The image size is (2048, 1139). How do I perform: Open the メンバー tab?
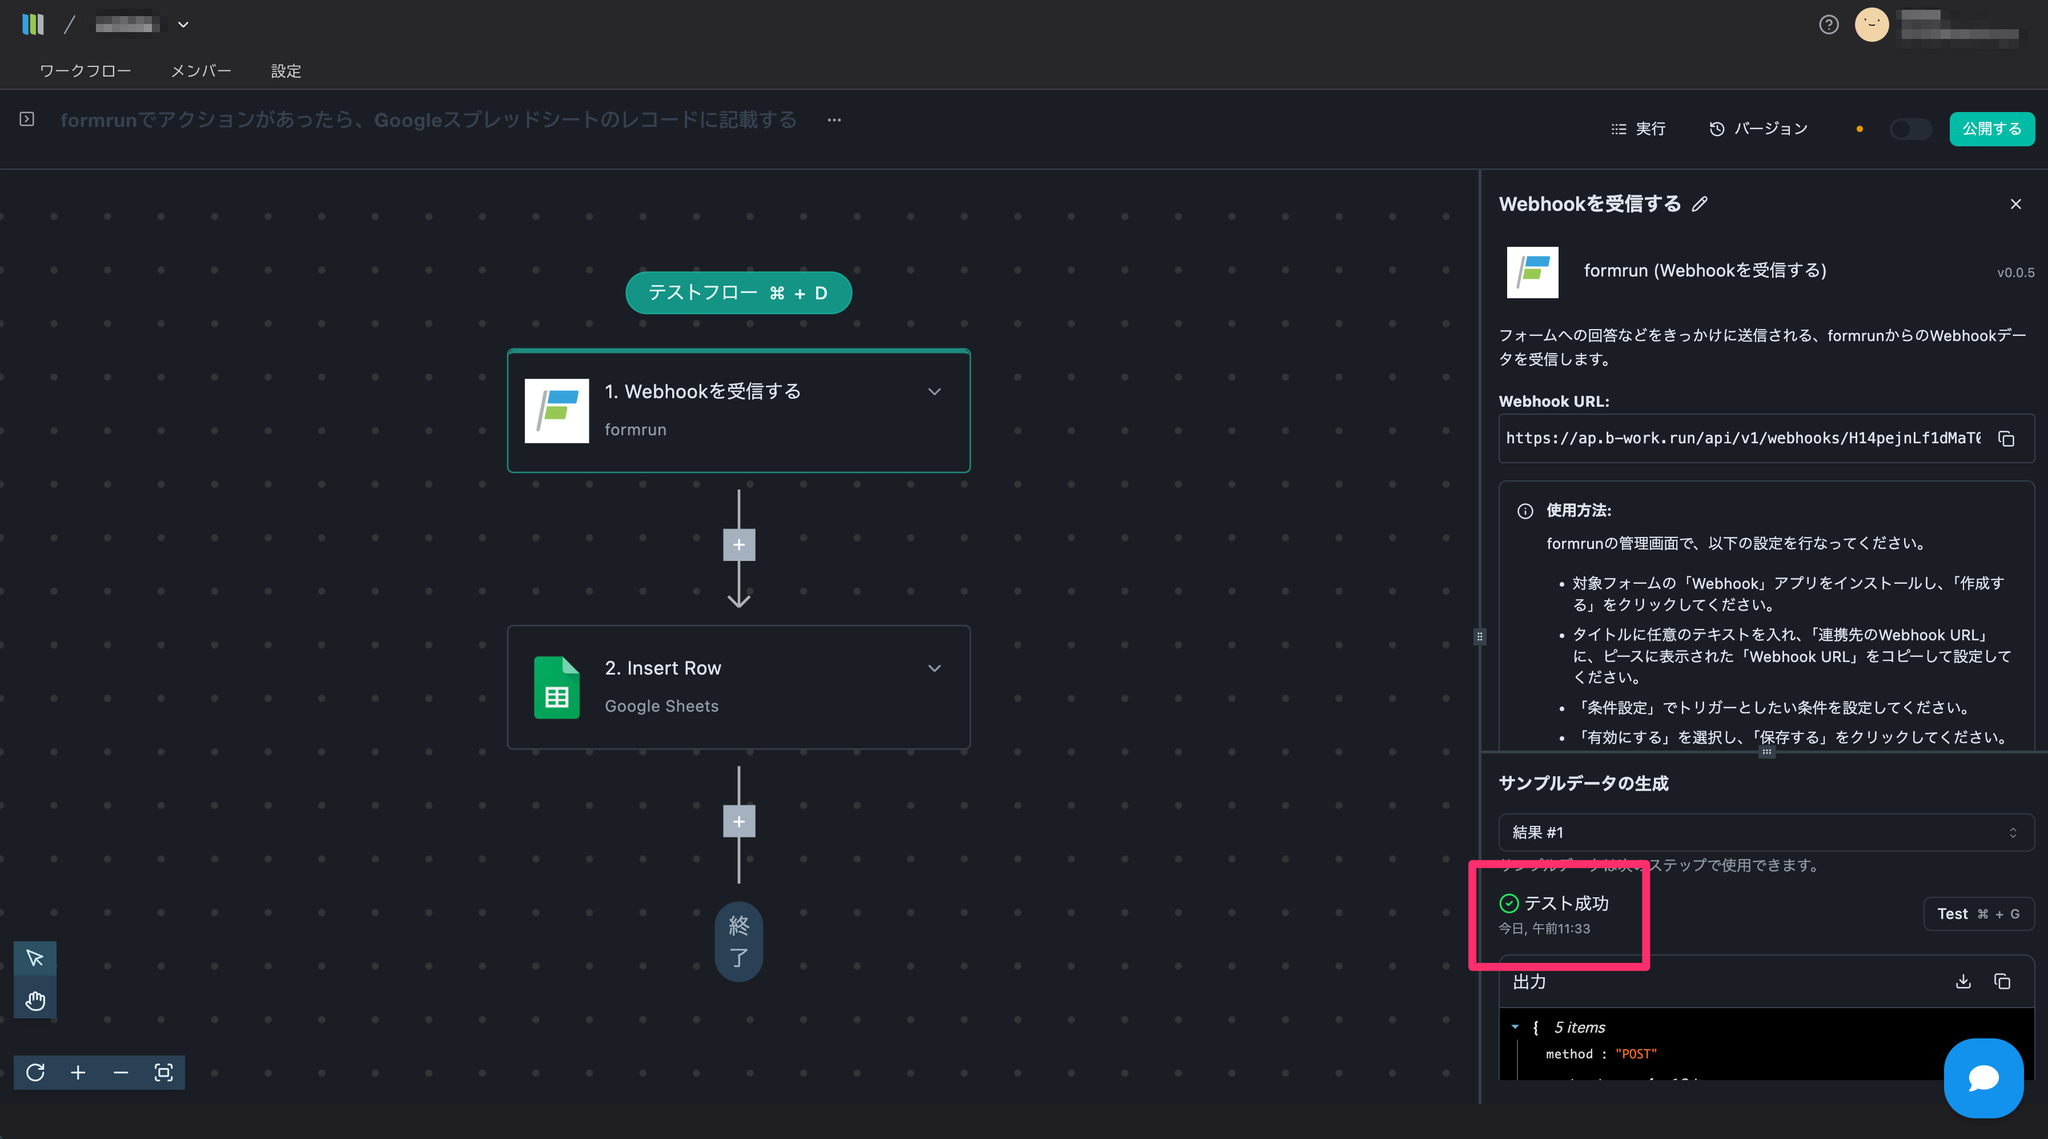(201, 71)
